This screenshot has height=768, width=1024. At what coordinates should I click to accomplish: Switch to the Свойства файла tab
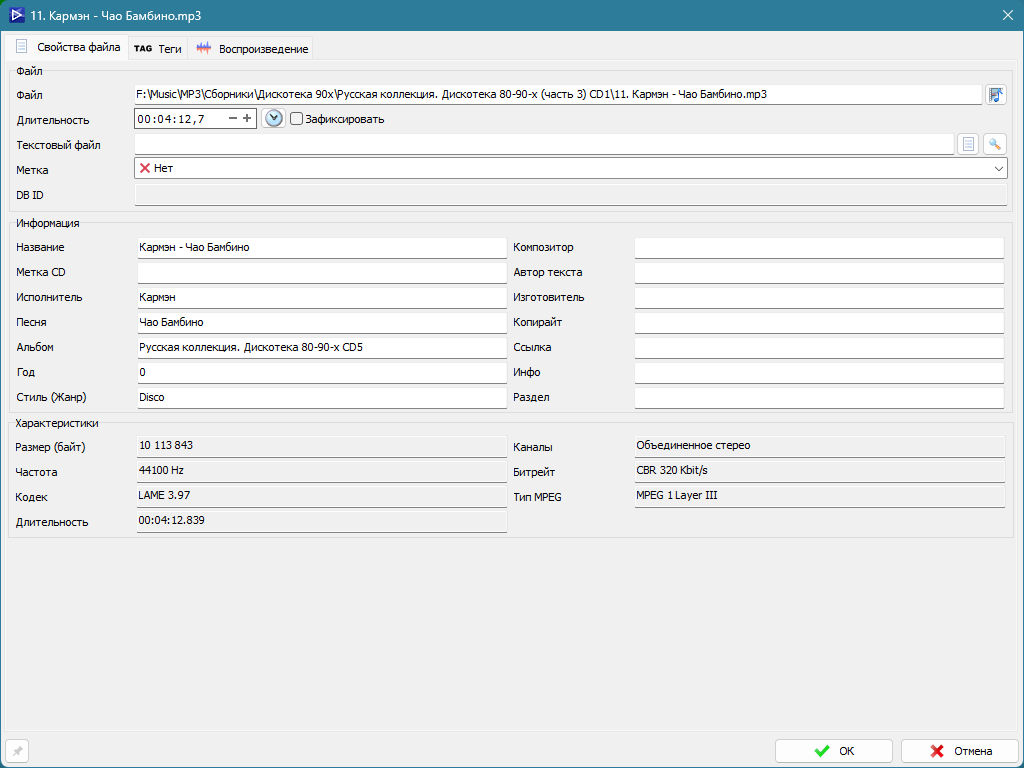click(x=68, y=47)
